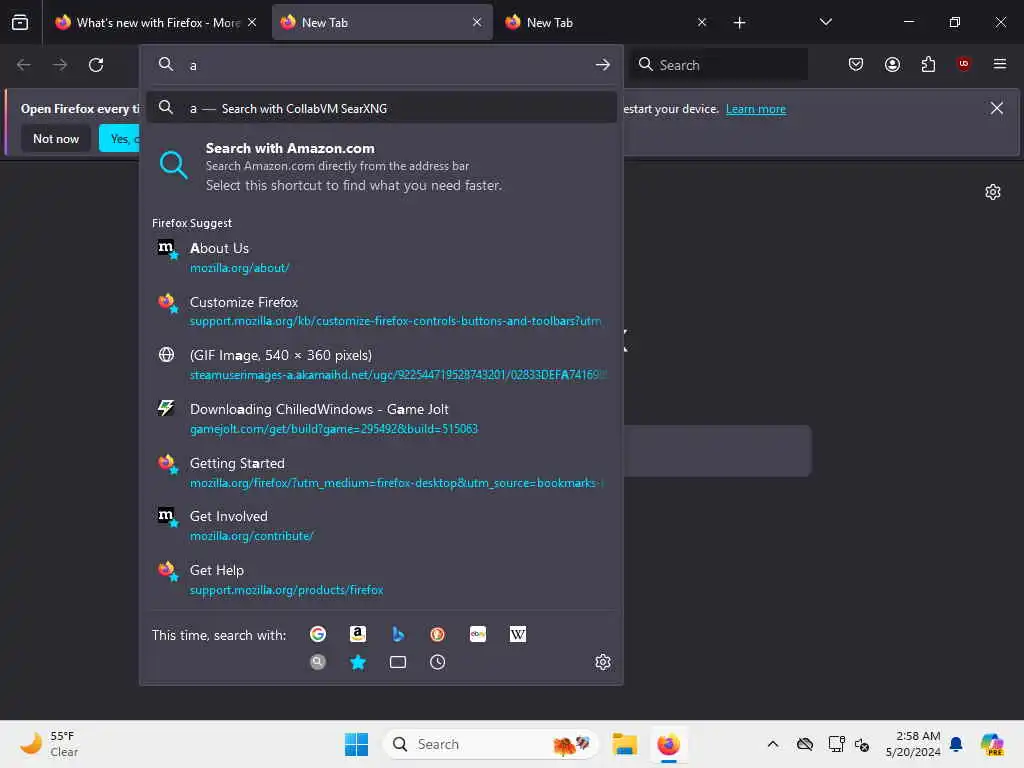Open Downloading ChilledWindows Game Jolt suggestion

(381, 419)
